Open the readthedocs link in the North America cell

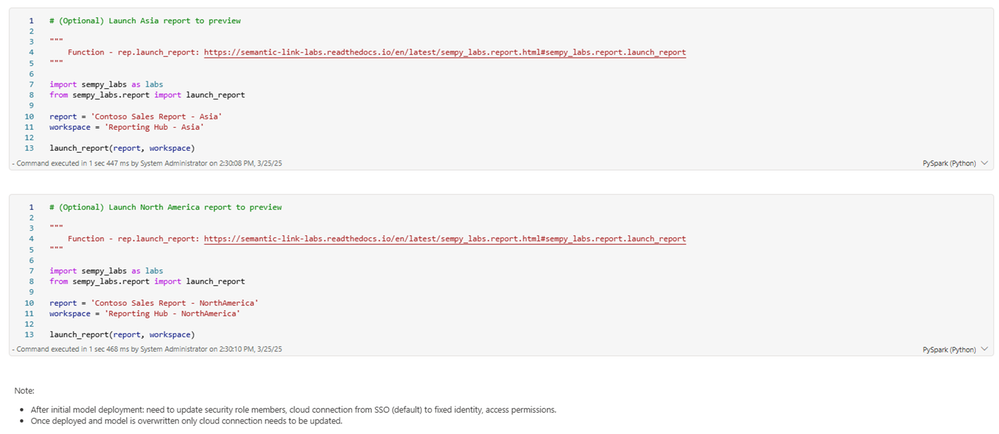point(445,239)
